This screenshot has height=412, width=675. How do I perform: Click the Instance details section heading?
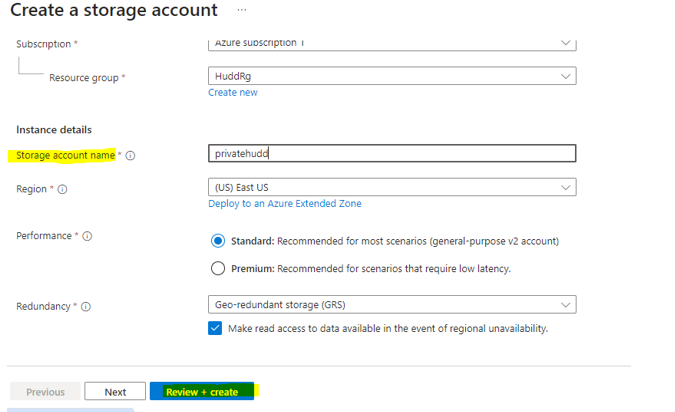coord(54,130)
